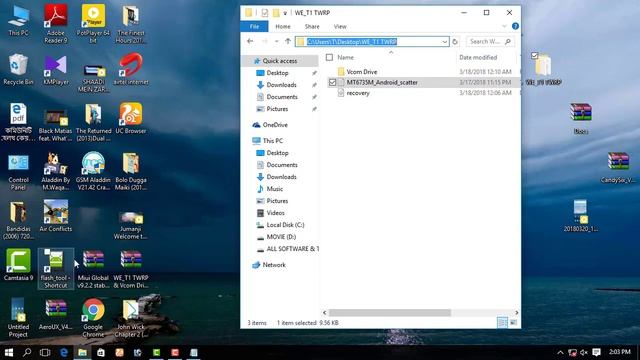Screen dimensions: 640x360
Task: Launch Edge from the taskbar
Action: pos(64,352)
